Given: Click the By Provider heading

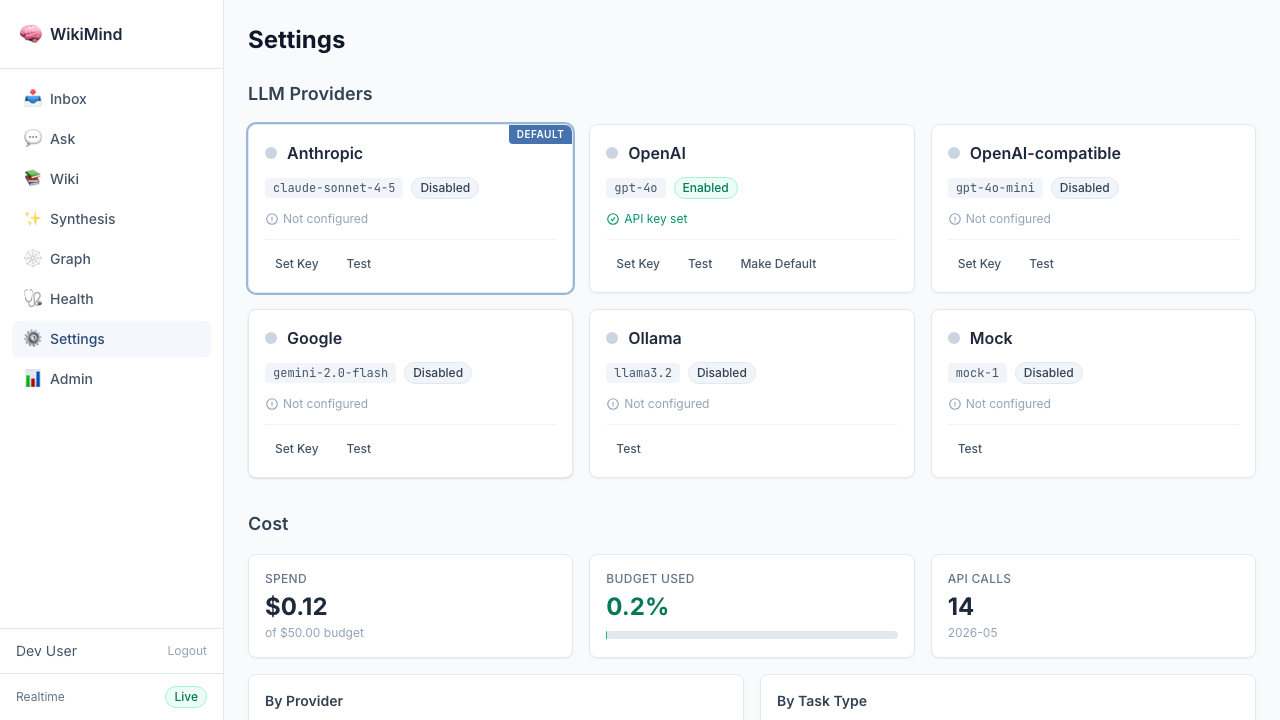Looking at the screenshot, I should click(x=304, y=701).
